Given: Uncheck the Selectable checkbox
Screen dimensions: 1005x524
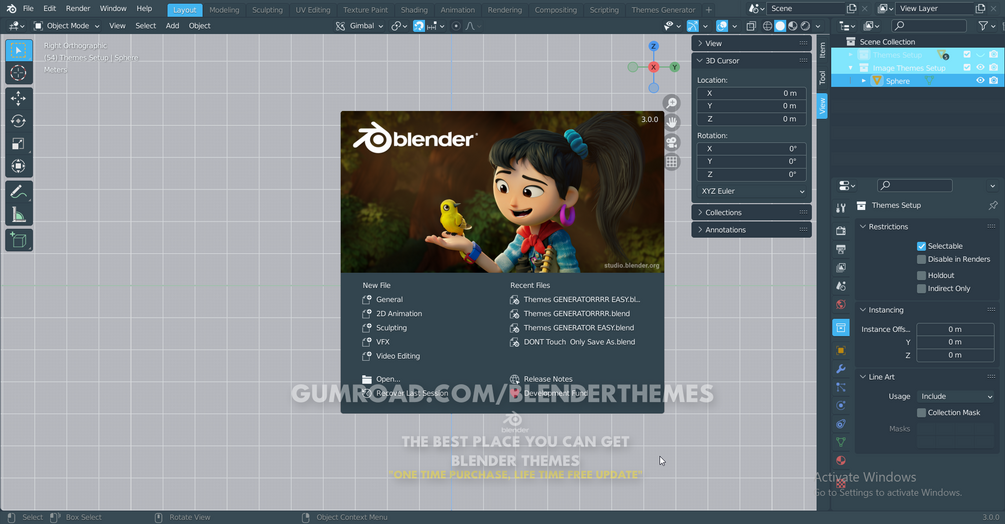Looking at the screenshot, I should pos(921,246).
